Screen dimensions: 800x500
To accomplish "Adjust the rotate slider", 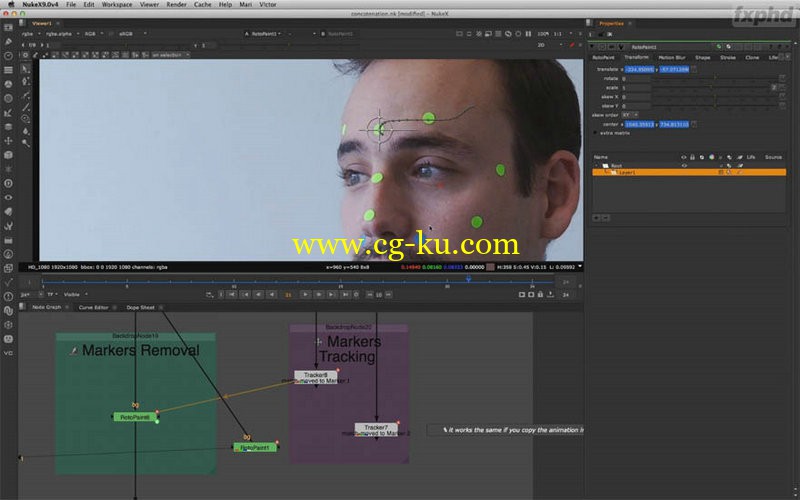I will coord(715,79).
